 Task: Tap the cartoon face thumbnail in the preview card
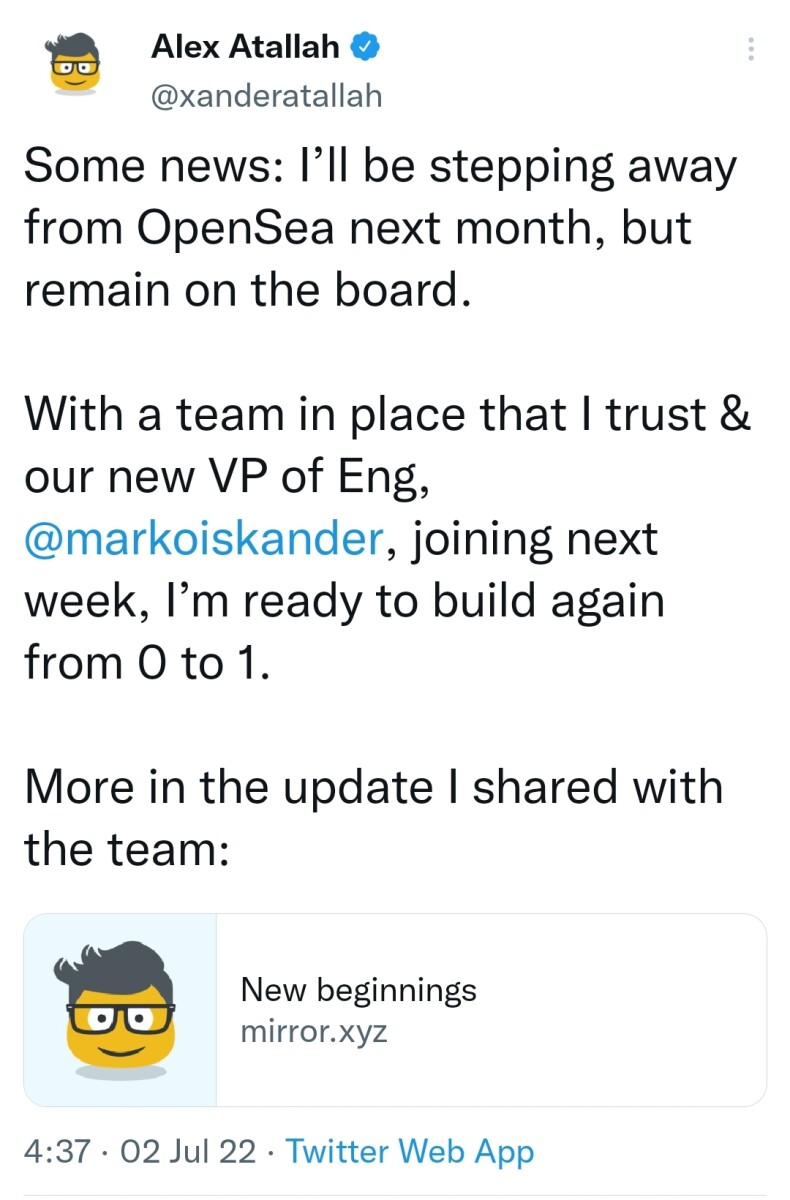[x=118, y=1008]
